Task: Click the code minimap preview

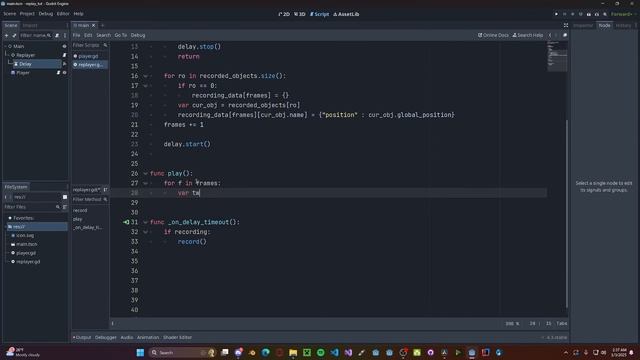Action: (x=557, y=56)
